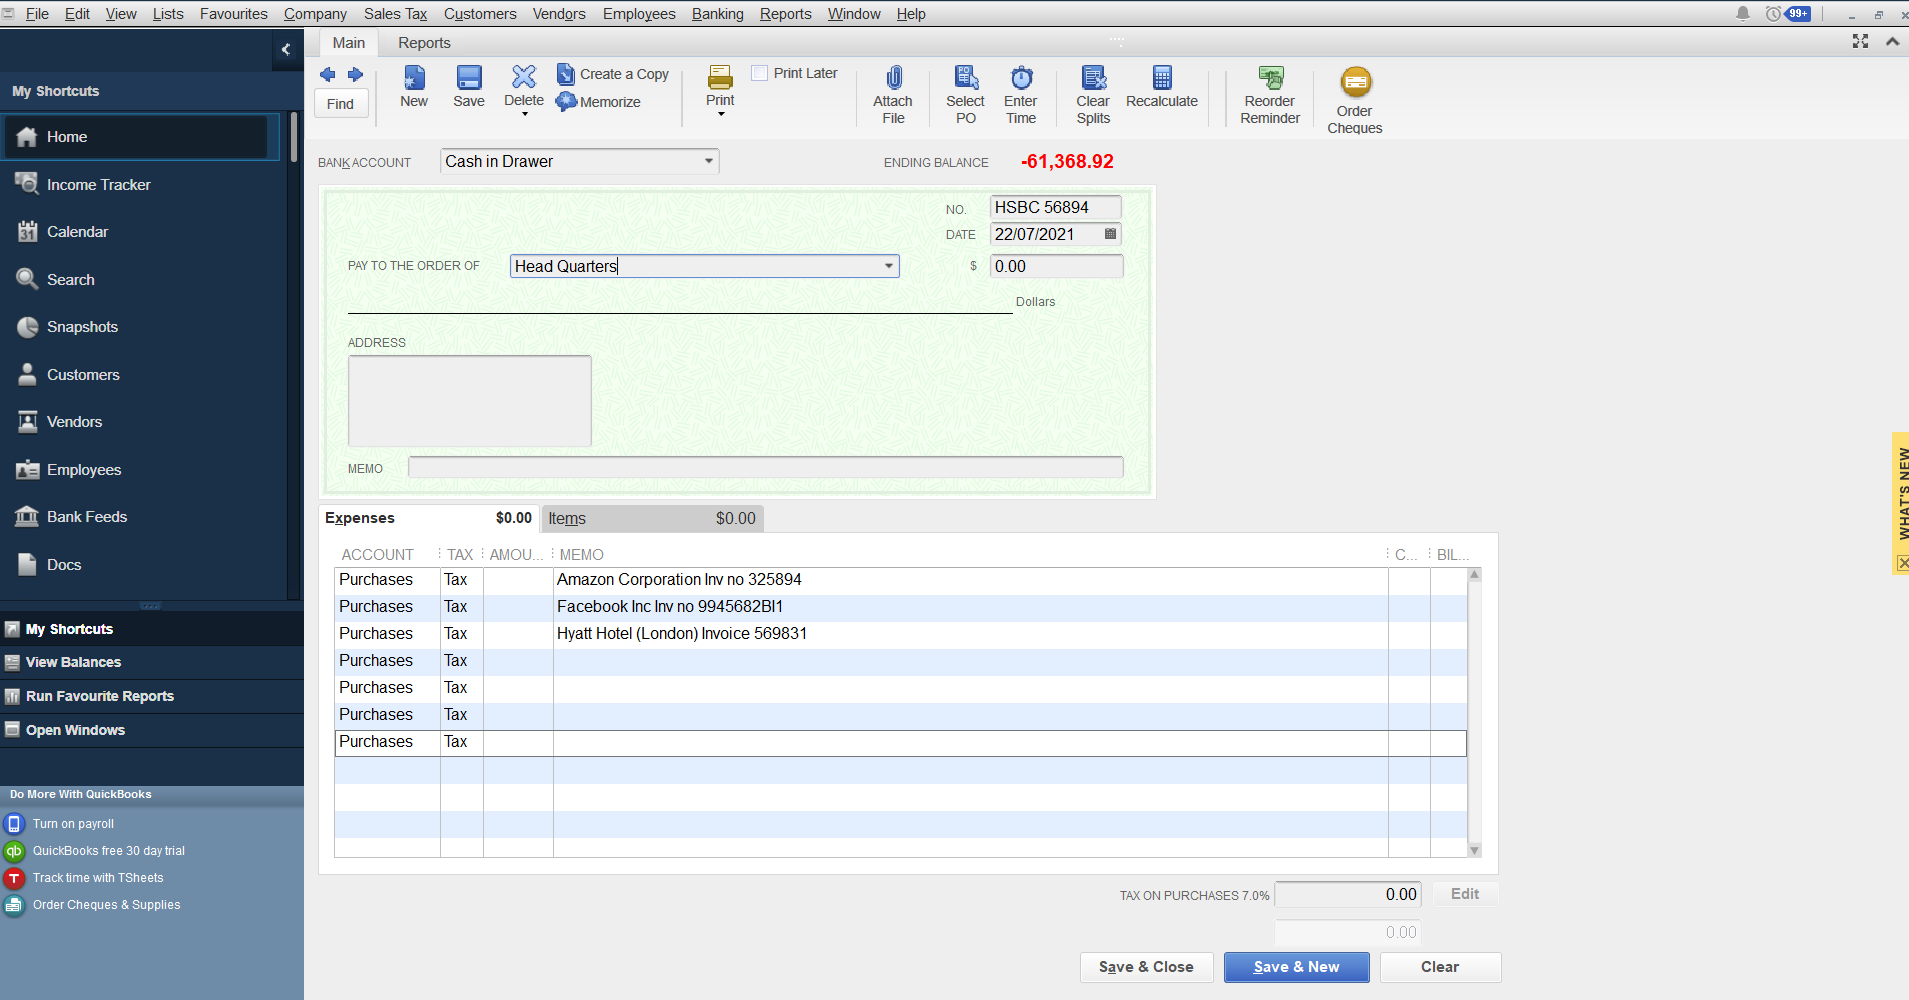Open Bank Feeds from the sidebar
The image size is (1909, 1000).
85,516
